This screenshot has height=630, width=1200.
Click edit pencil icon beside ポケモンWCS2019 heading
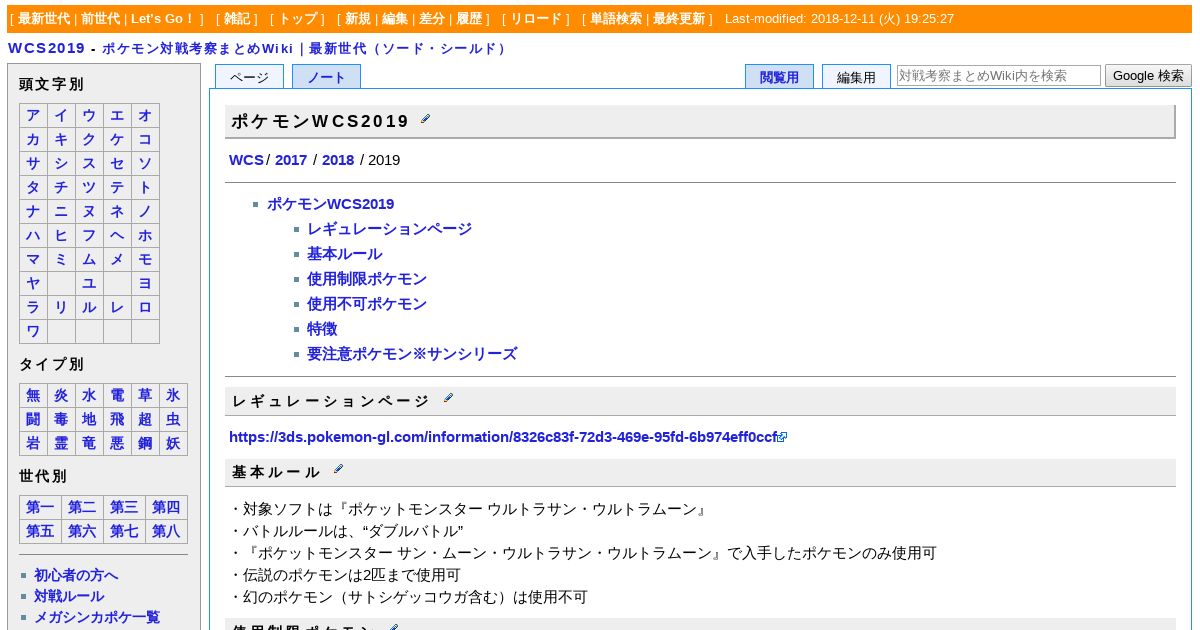pyautogui.click(x=425, y=119)
